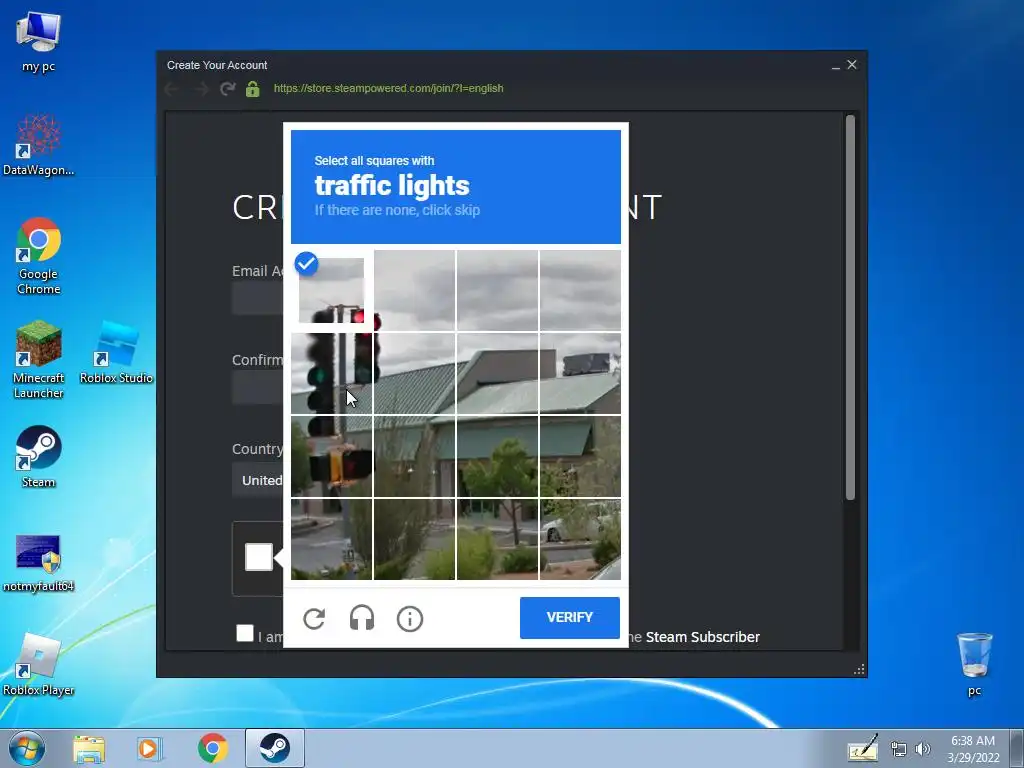Switch to the audio challenge headphones icon
The image size is (1024, 768).
coord(362,618)
